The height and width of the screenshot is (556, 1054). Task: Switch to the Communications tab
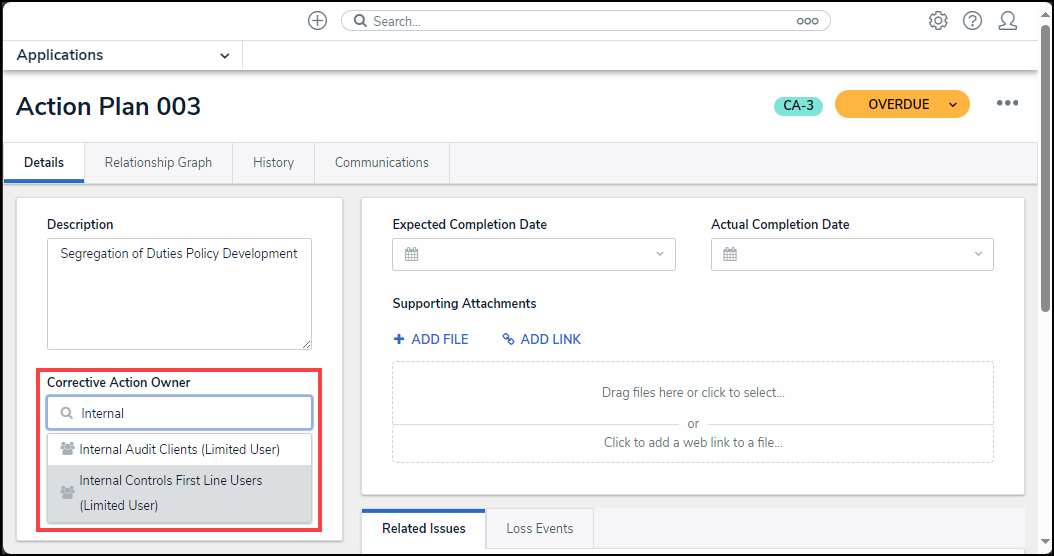[x=382, y=162]
